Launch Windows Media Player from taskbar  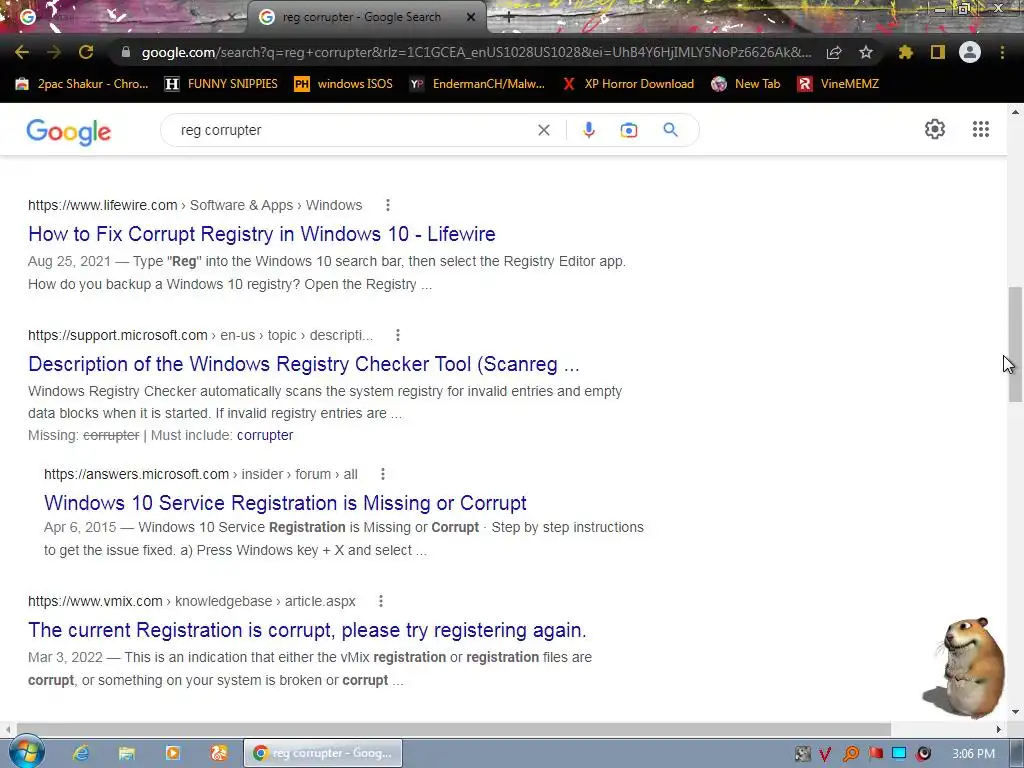pyautogui.click(x=173, y=753)
